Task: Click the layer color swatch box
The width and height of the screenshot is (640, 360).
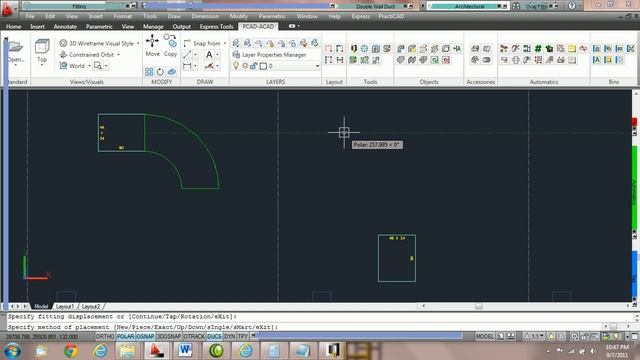Action: 263,66
